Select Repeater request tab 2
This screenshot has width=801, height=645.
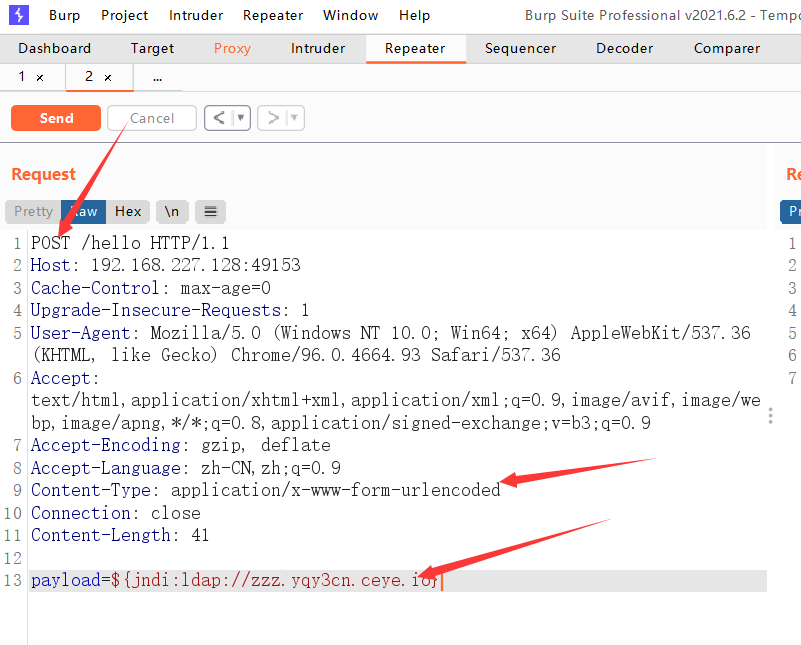[x=89, y=77]
